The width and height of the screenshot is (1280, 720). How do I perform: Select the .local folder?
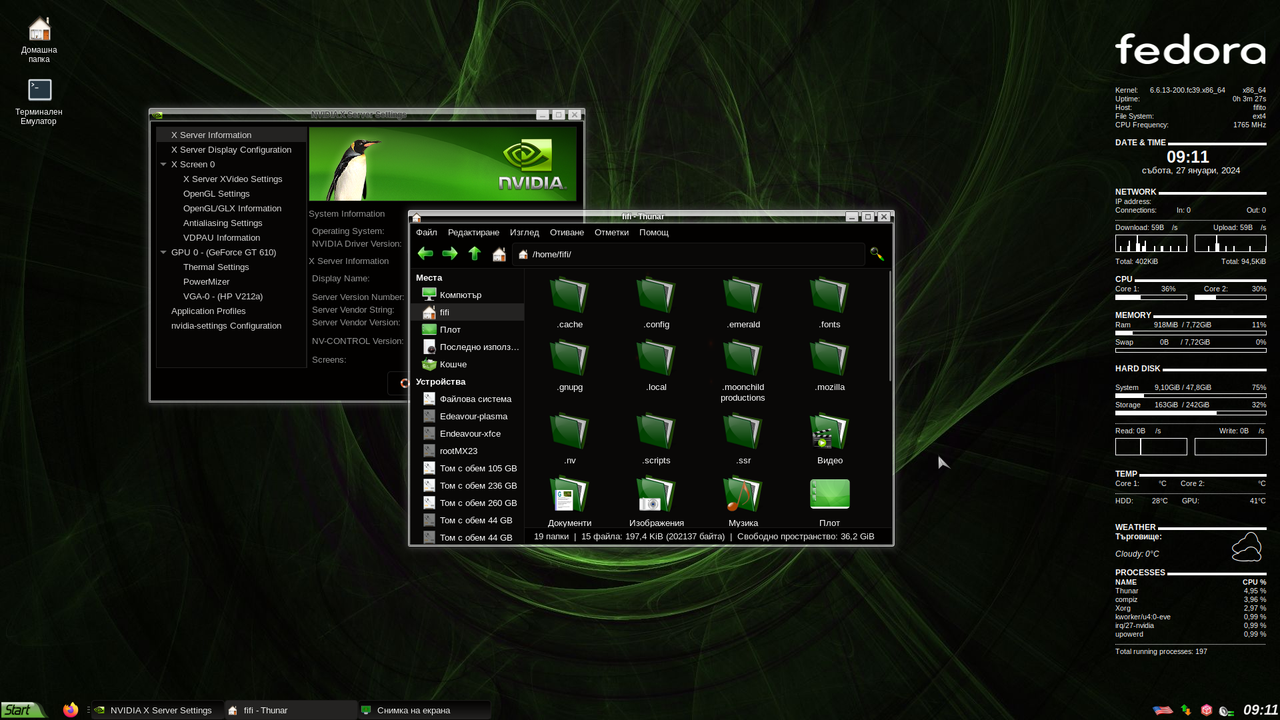point(657,366)
